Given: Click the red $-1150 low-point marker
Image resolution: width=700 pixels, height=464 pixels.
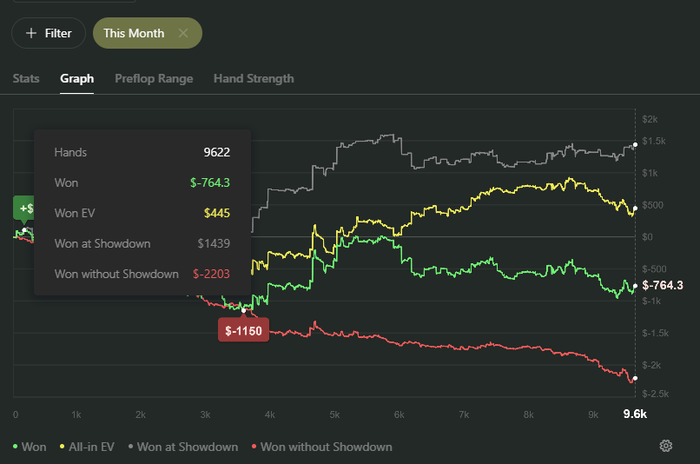Looking at the screenshot, I should [243, 330].
